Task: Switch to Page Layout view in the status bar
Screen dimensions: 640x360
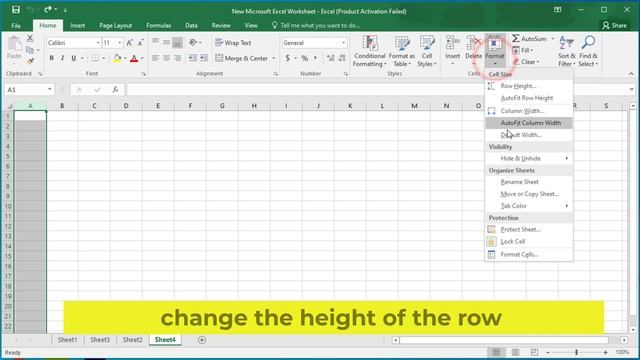Action: 516,352
